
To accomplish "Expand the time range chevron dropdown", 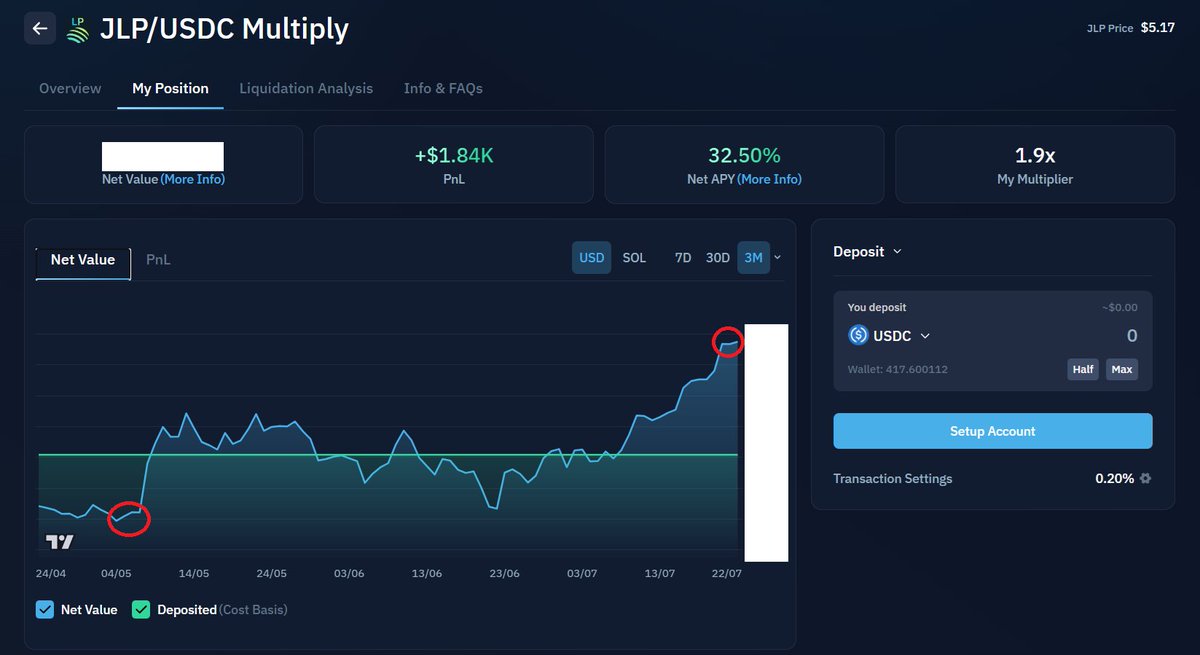I will [x=778, y=258].
